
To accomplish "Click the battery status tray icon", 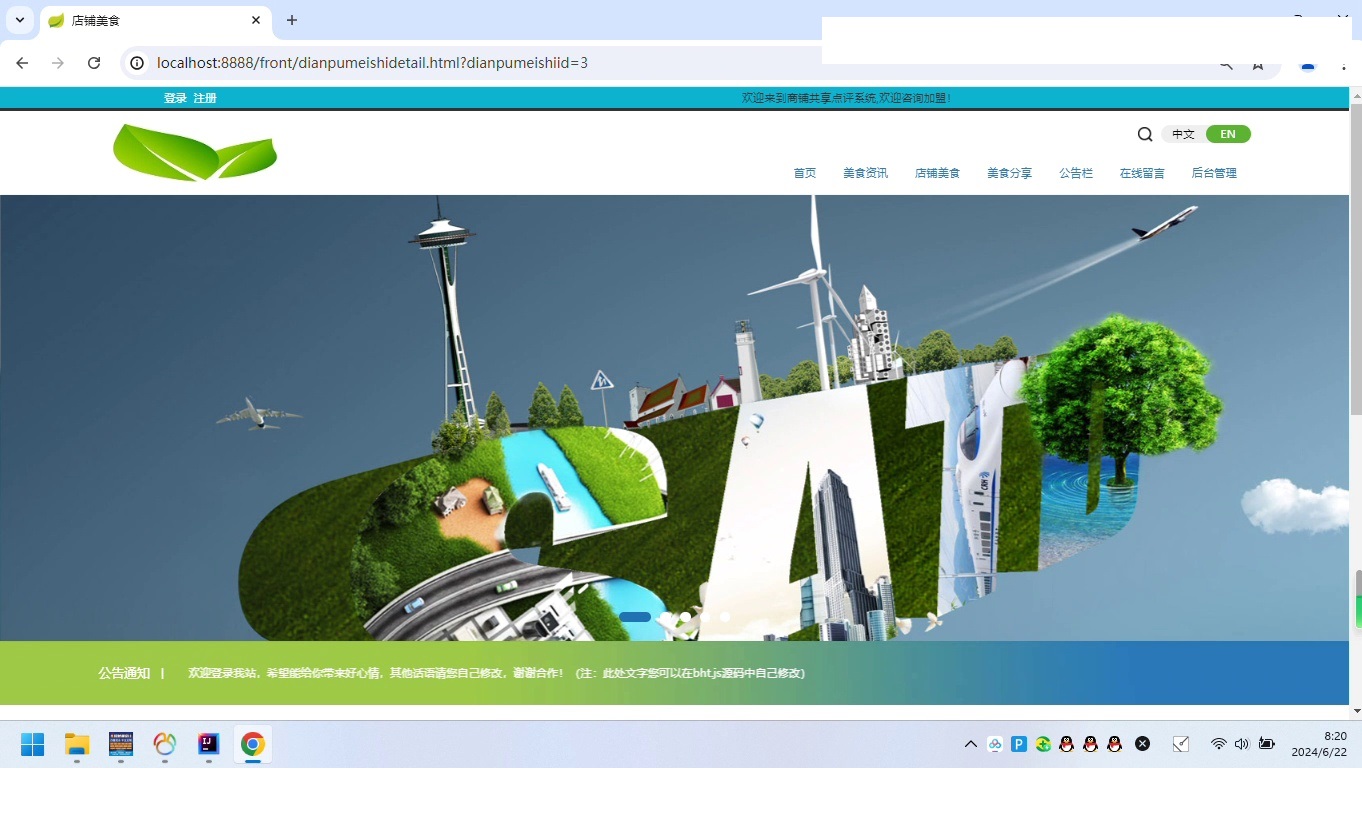I will pyautogui.click(x=1267, y=744).
